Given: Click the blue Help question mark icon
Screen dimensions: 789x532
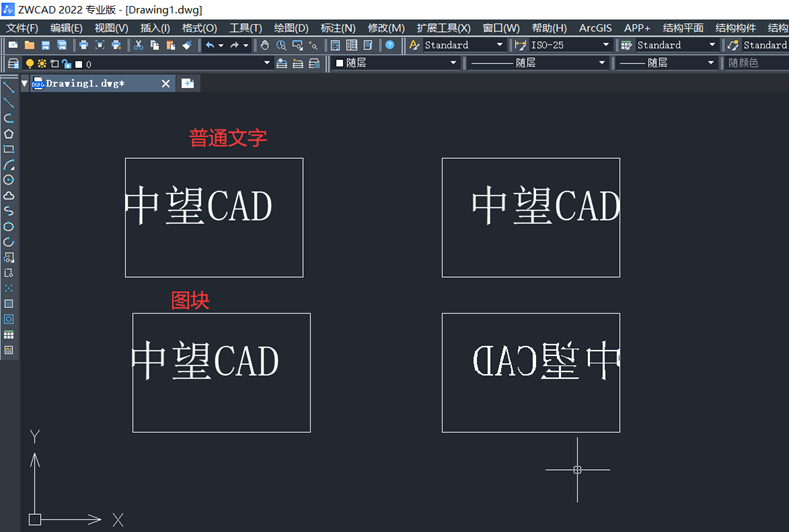Looking at the screenshot, I should tap(389, 45).
